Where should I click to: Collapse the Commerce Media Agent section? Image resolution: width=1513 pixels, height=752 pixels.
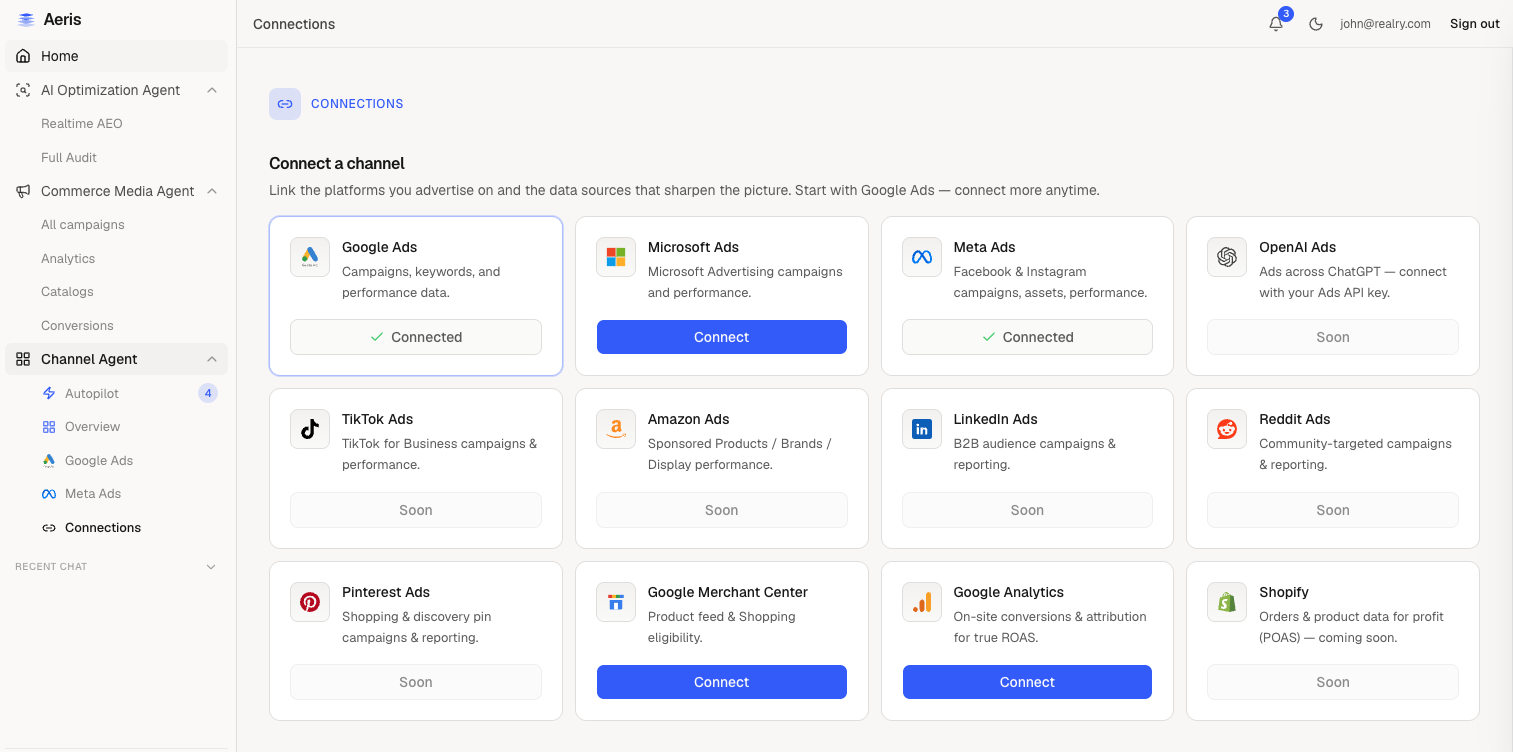[211, 191]
